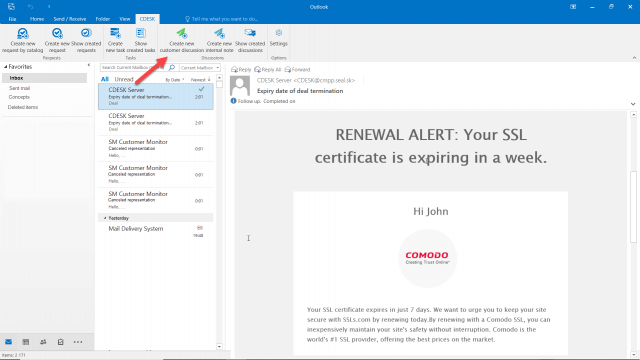
Task: Open By Date sort dropdown
Action: coord(175,80)
